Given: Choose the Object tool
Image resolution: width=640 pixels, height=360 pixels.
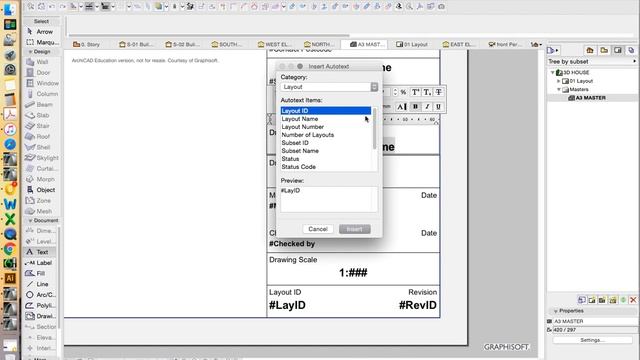Looking at the screenshot, I should (x=42, y=190).
